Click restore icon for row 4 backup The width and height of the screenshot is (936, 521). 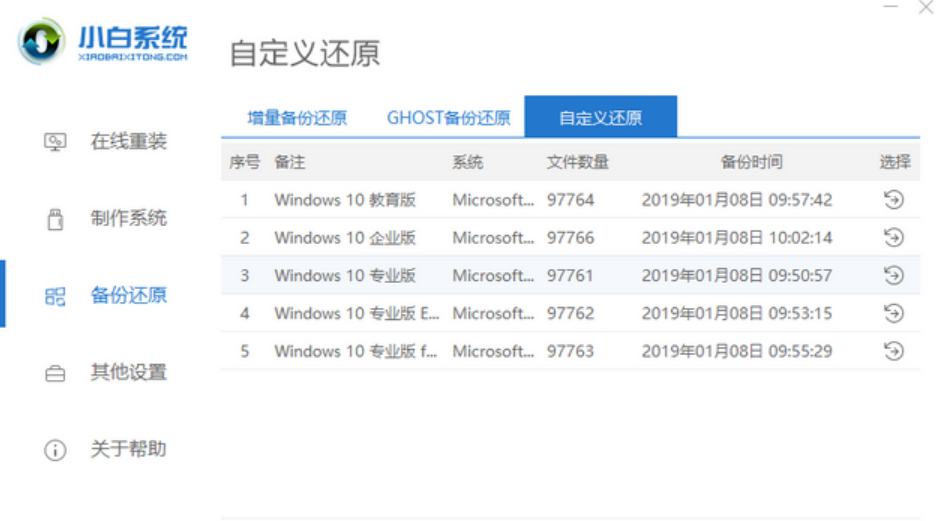click(894, 314)
